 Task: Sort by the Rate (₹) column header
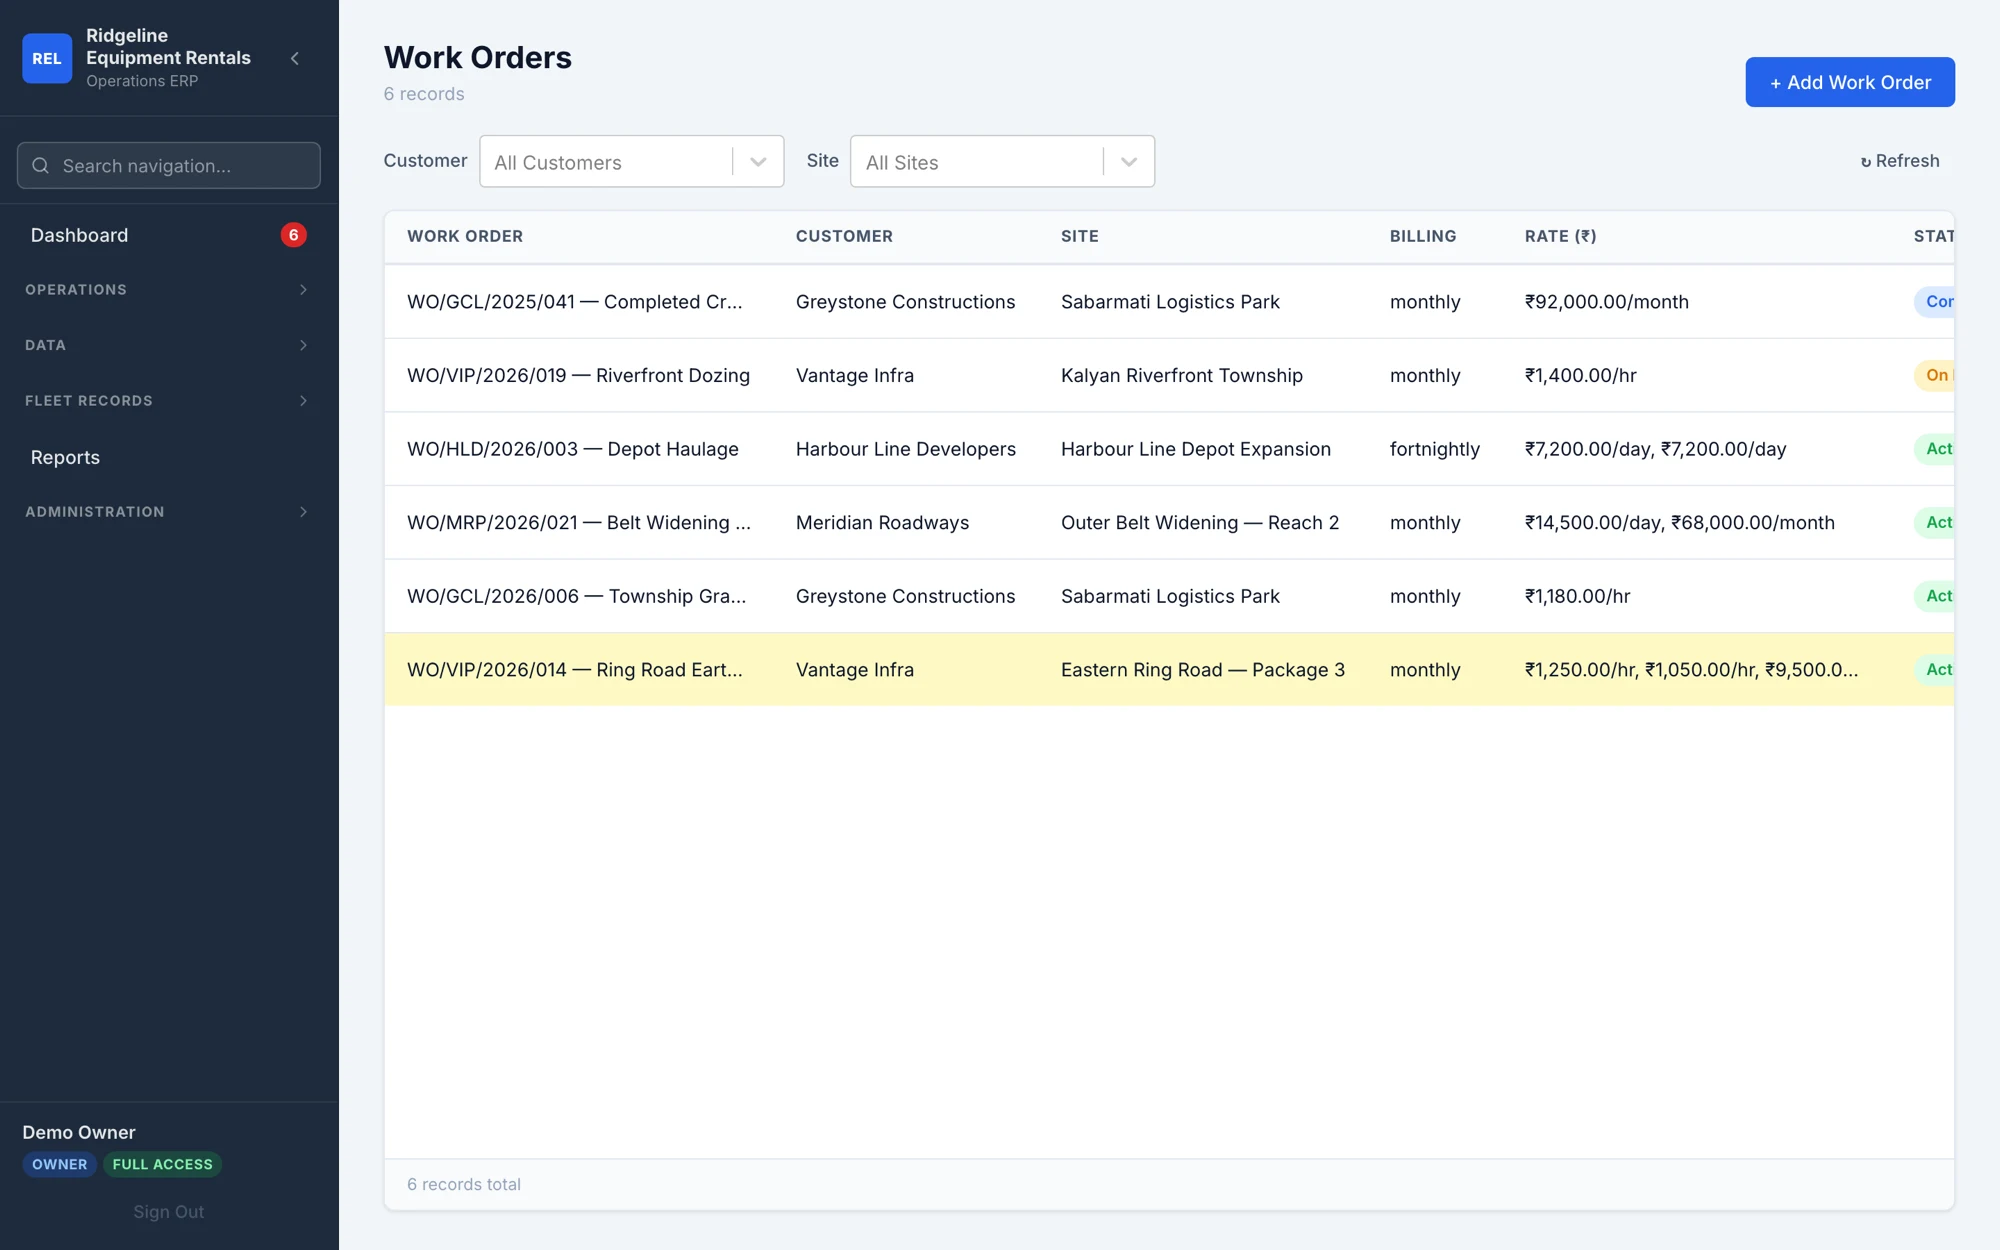1560,236
